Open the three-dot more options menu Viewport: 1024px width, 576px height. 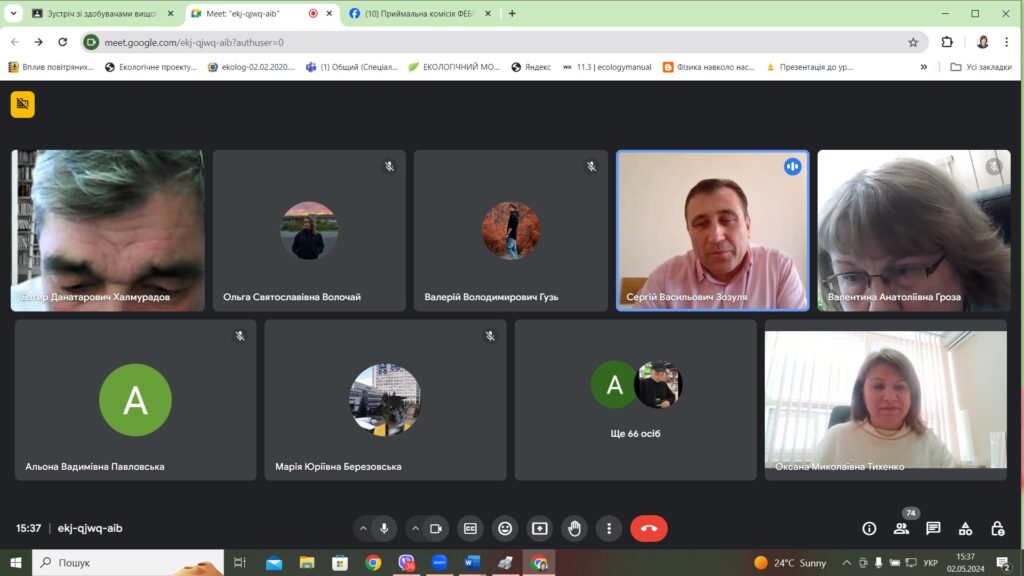[x=609, y=528]
